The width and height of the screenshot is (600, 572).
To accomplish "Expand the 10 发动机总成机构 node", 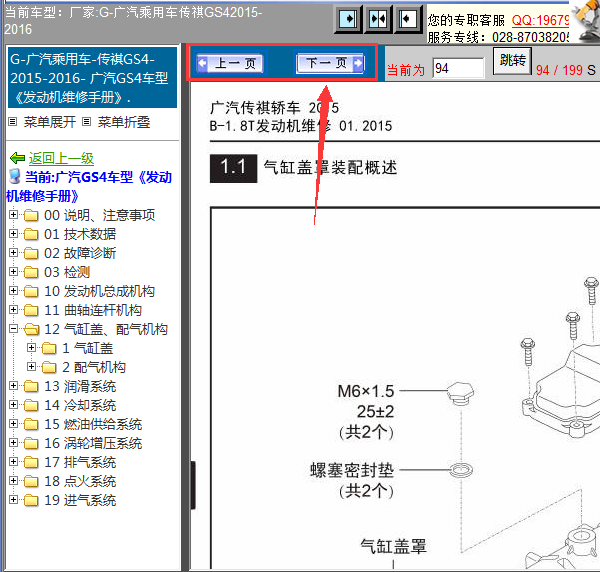I will [13, 290].
